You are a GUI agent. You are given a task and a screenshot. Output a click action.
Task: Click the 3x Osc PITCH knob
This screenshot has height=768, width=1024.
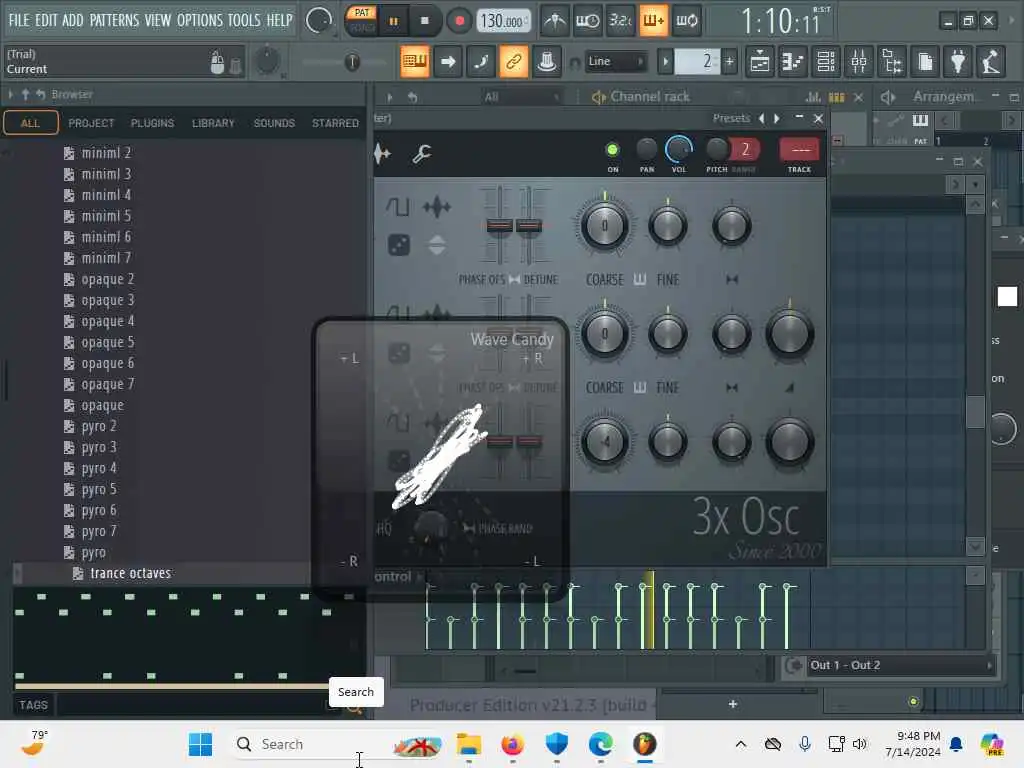(716, 150)
